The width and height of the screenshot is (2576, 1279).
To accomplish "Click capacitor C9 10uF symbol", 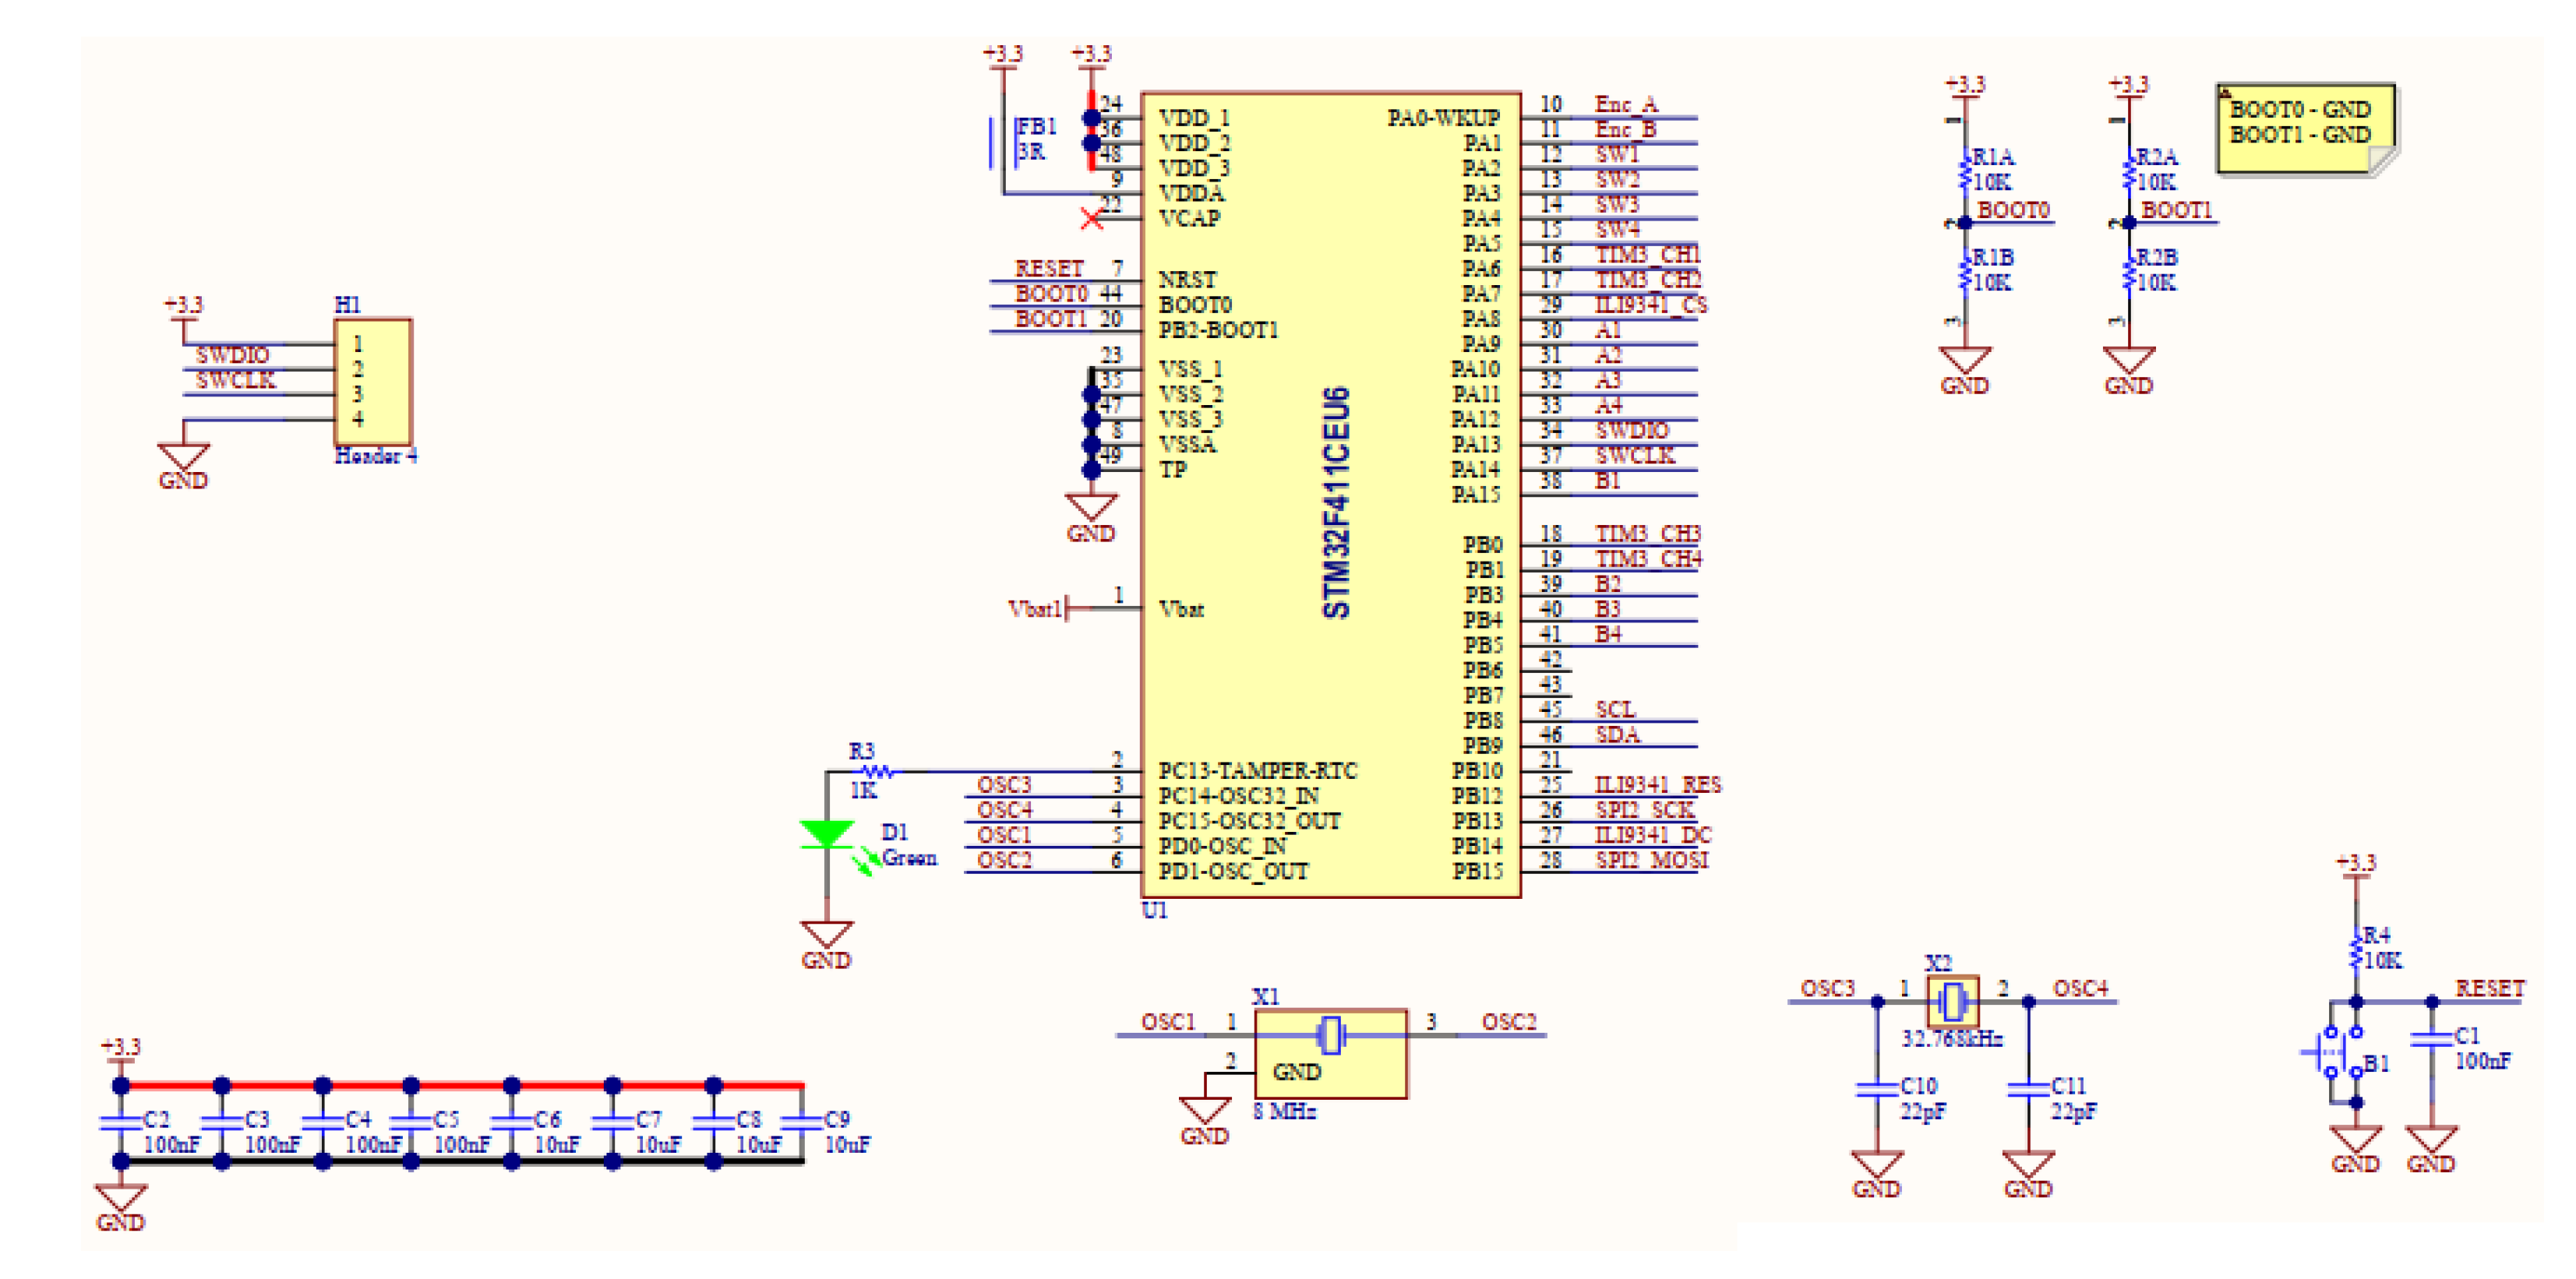I will click(801, 1123).
